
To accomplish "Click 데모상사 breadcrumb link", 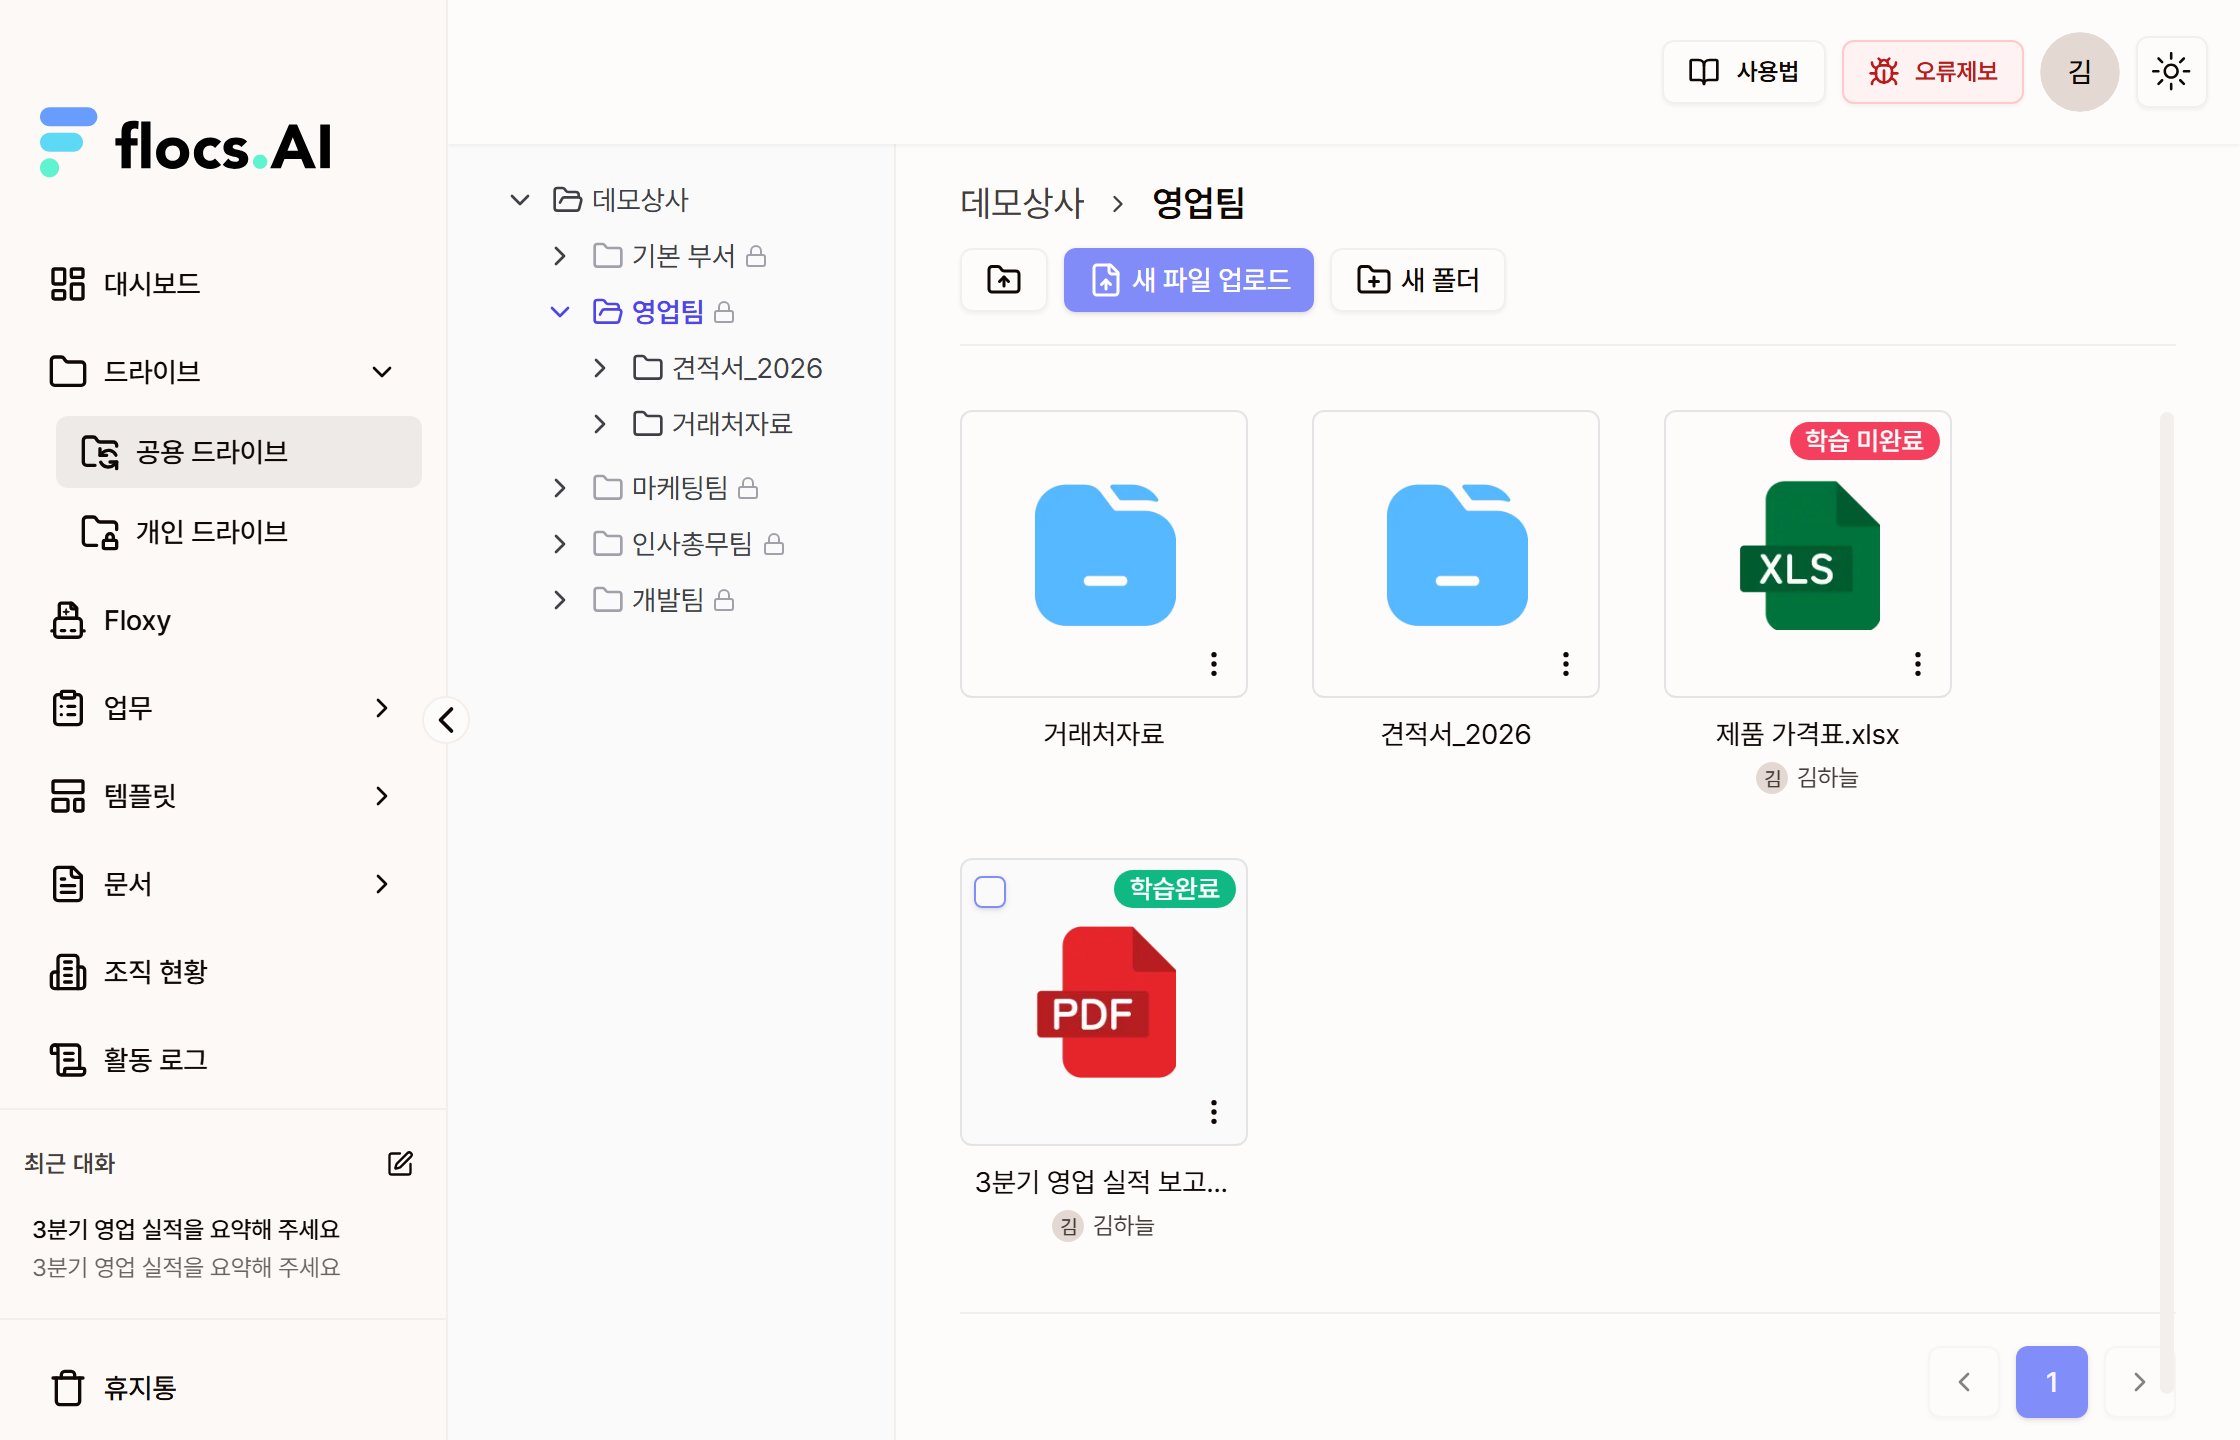I will (1022, 203).
